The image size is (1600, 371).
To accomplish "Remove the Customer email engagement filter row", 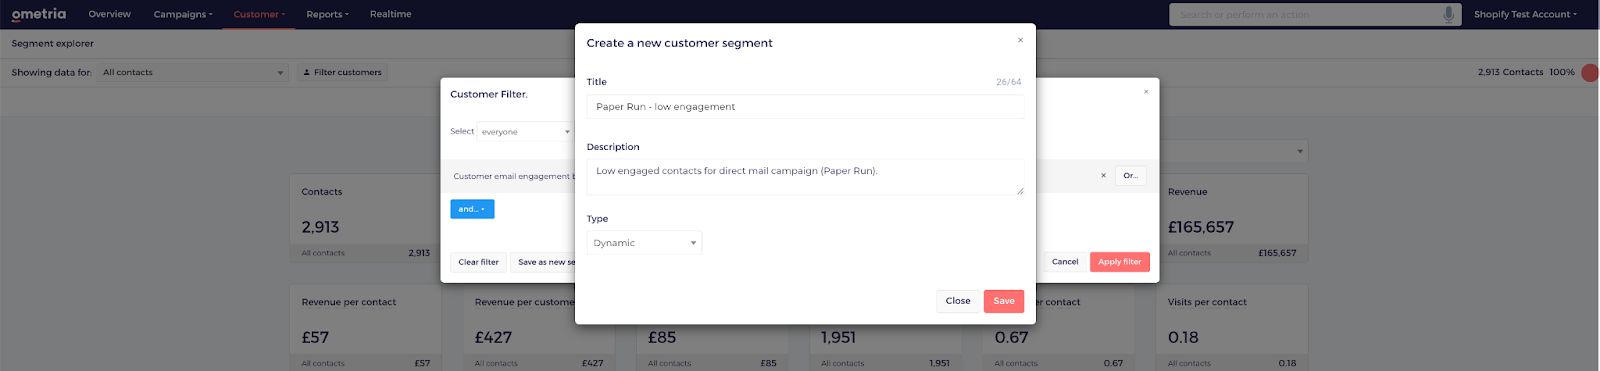I will (x=1103, y=176).
